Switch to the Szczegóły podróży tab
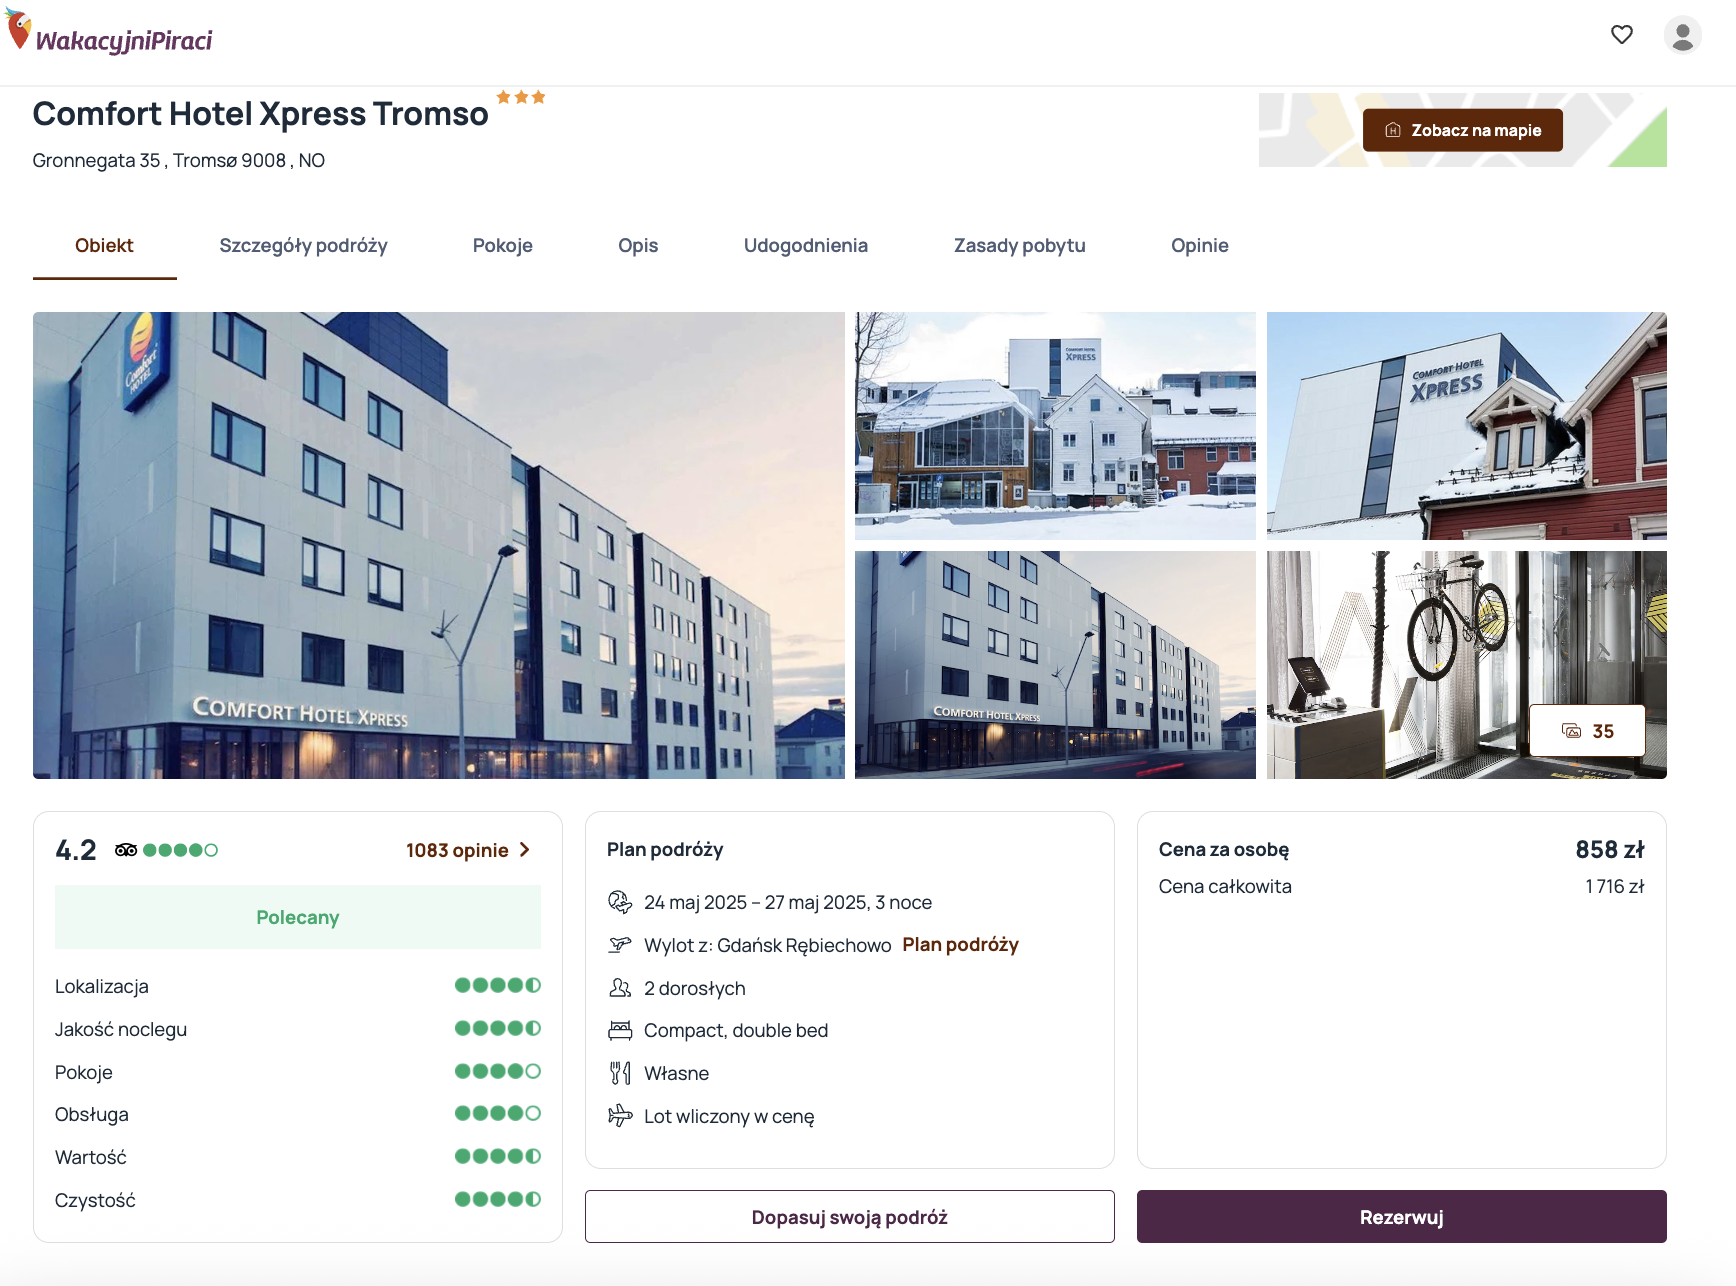The width and height of the screenshot is (1736, 1286). click(x=303, y=245)
